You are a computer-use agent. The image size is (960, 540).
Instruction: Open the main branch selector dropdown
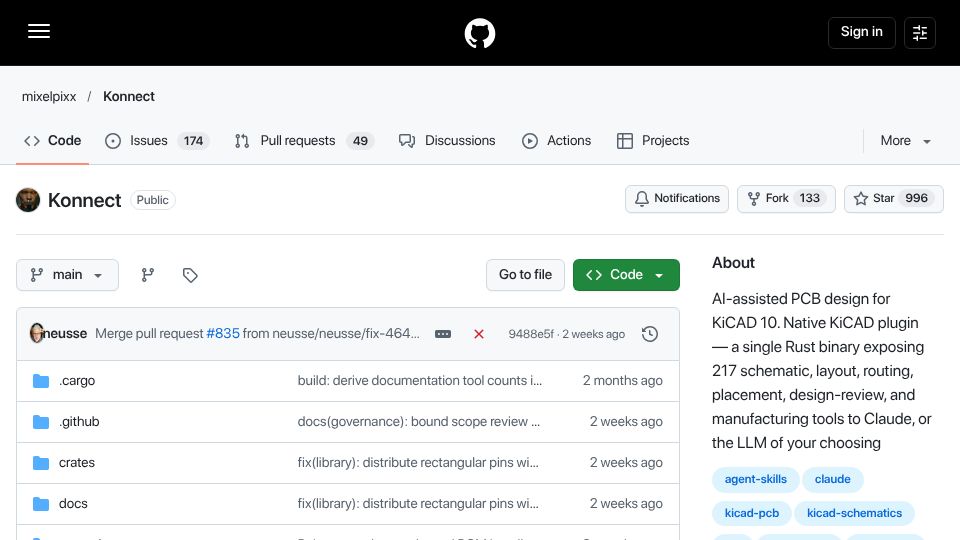coord(67,275)
